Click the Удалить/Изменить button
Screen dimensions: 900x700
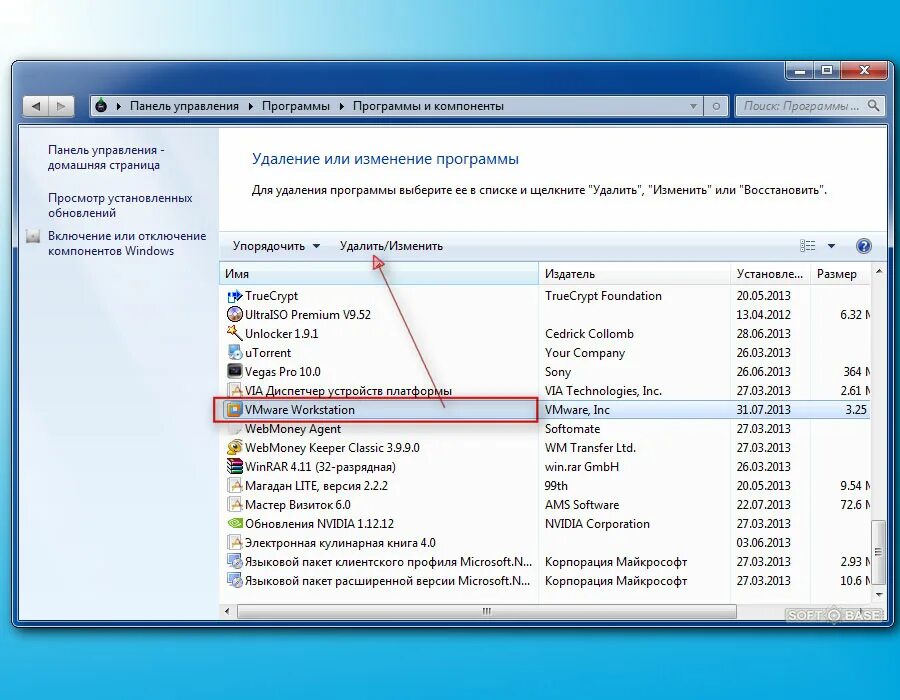click(x=391, y=244)
